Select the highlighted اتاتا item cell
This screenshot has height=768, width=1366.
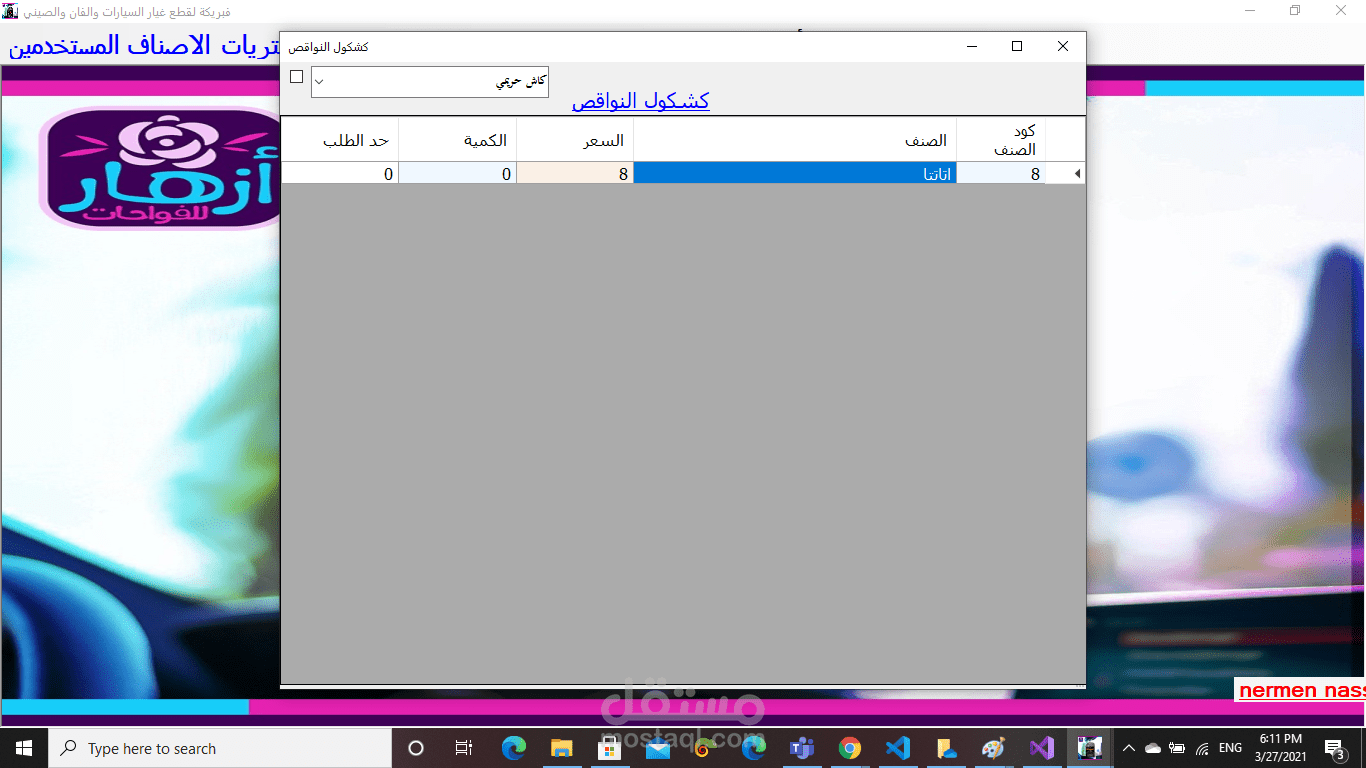pyautogui.click(x=795, y=174)
